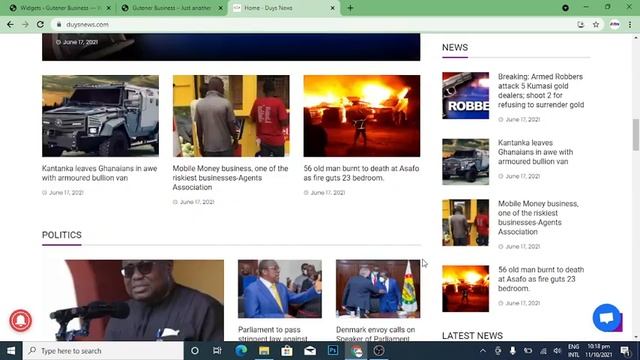640x360 pixels.
Task: Click the page vertical scrollbar thumb
Action: [x=636, y=135]
